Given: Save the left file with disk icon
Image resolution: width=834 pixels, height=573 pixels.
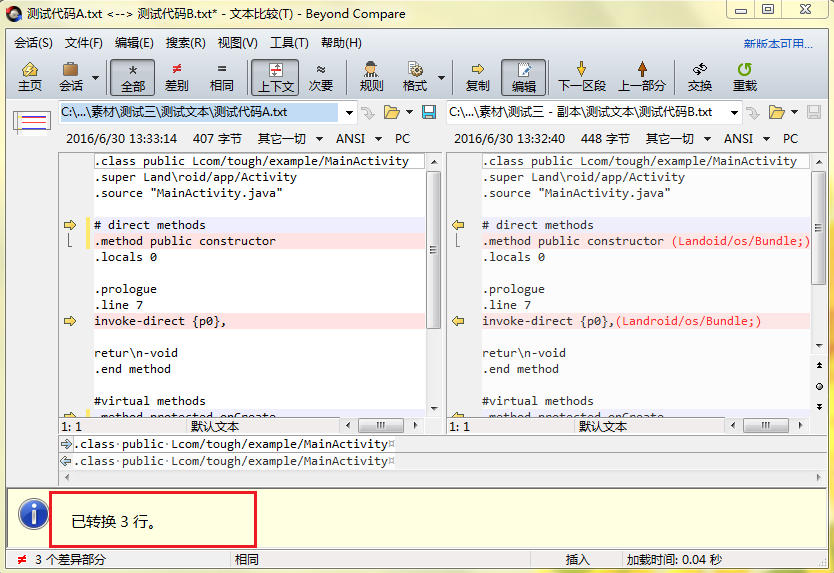Looking at the screenshot, I should tap(429, 112).
